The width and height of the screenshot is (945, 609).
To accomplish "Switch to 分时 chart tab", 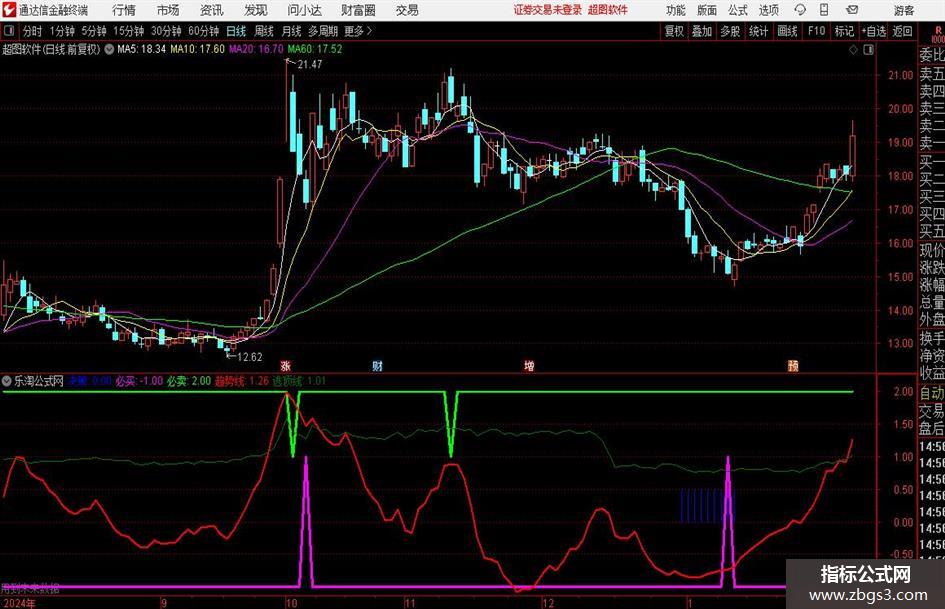I will point(33,31).
